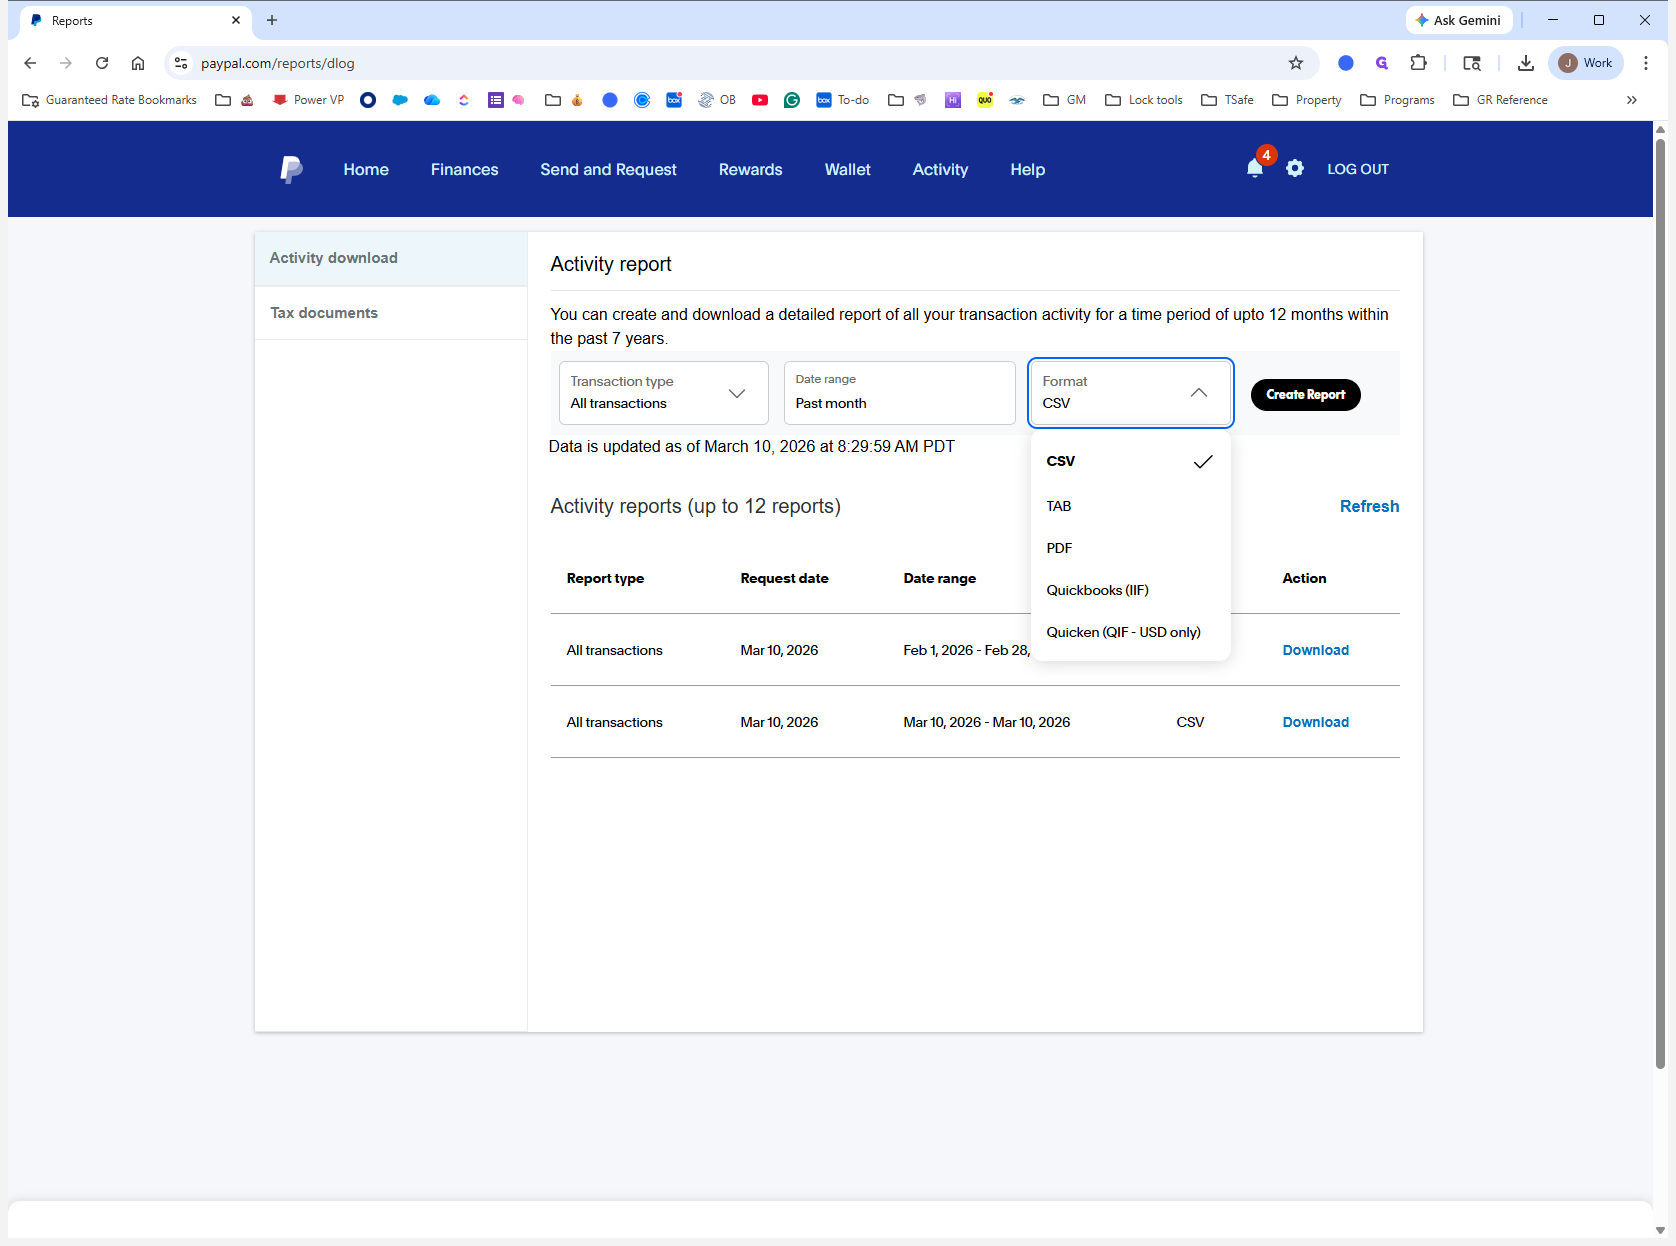Open the notifications bell icon
The image size is (1676, 1246).
[x=1255, y=168]
